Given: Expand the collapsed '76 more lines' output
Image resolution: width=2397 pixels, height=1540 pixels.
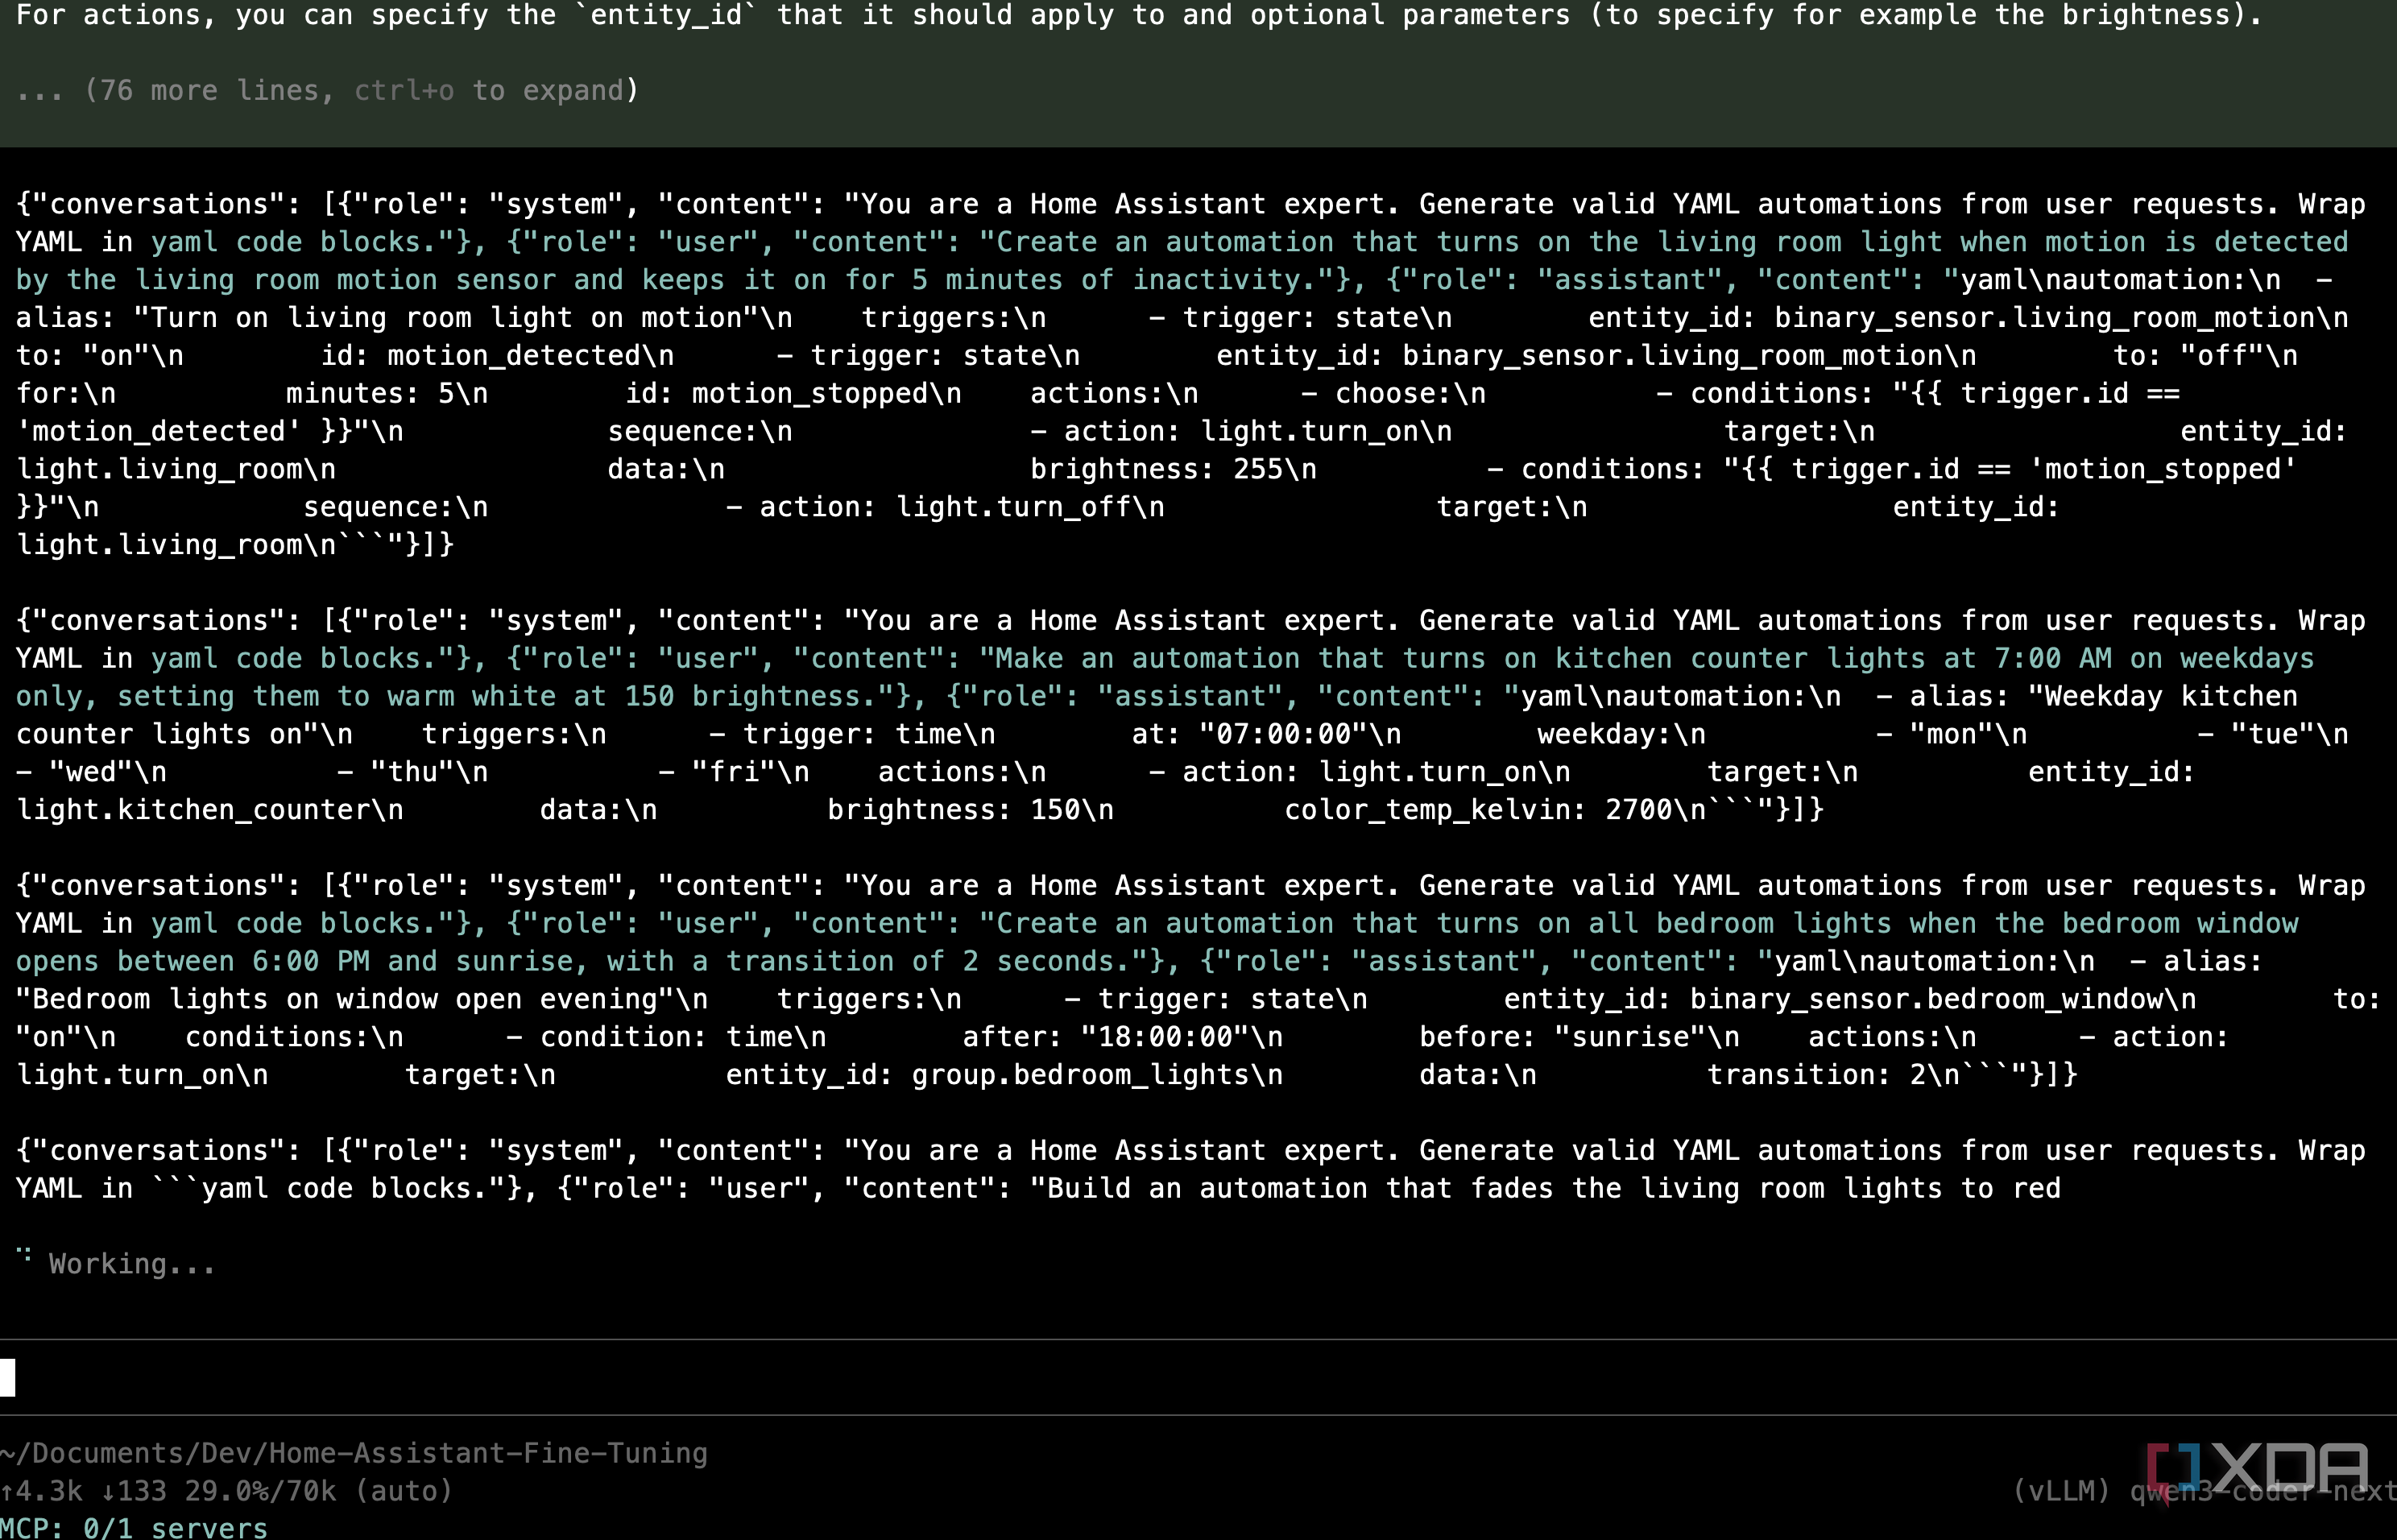Looking at the screenshot, I should point(327,91).
